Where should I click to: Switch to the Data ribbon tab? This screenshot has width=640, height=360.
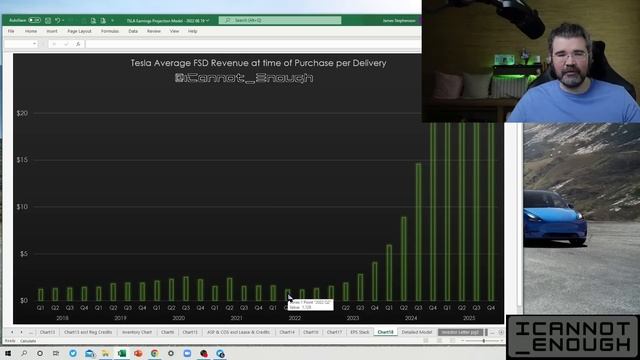[133, 31]
